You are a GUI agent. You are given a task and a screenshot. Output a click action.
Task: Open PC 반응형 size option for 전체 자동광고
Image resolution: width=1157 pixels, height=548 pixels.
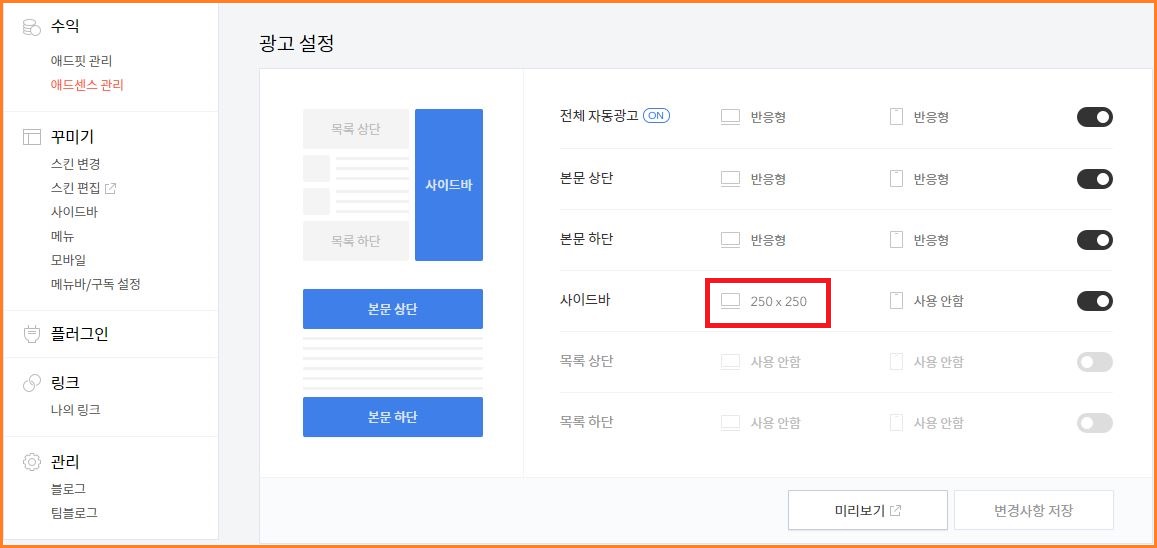(x=768, y=117)
